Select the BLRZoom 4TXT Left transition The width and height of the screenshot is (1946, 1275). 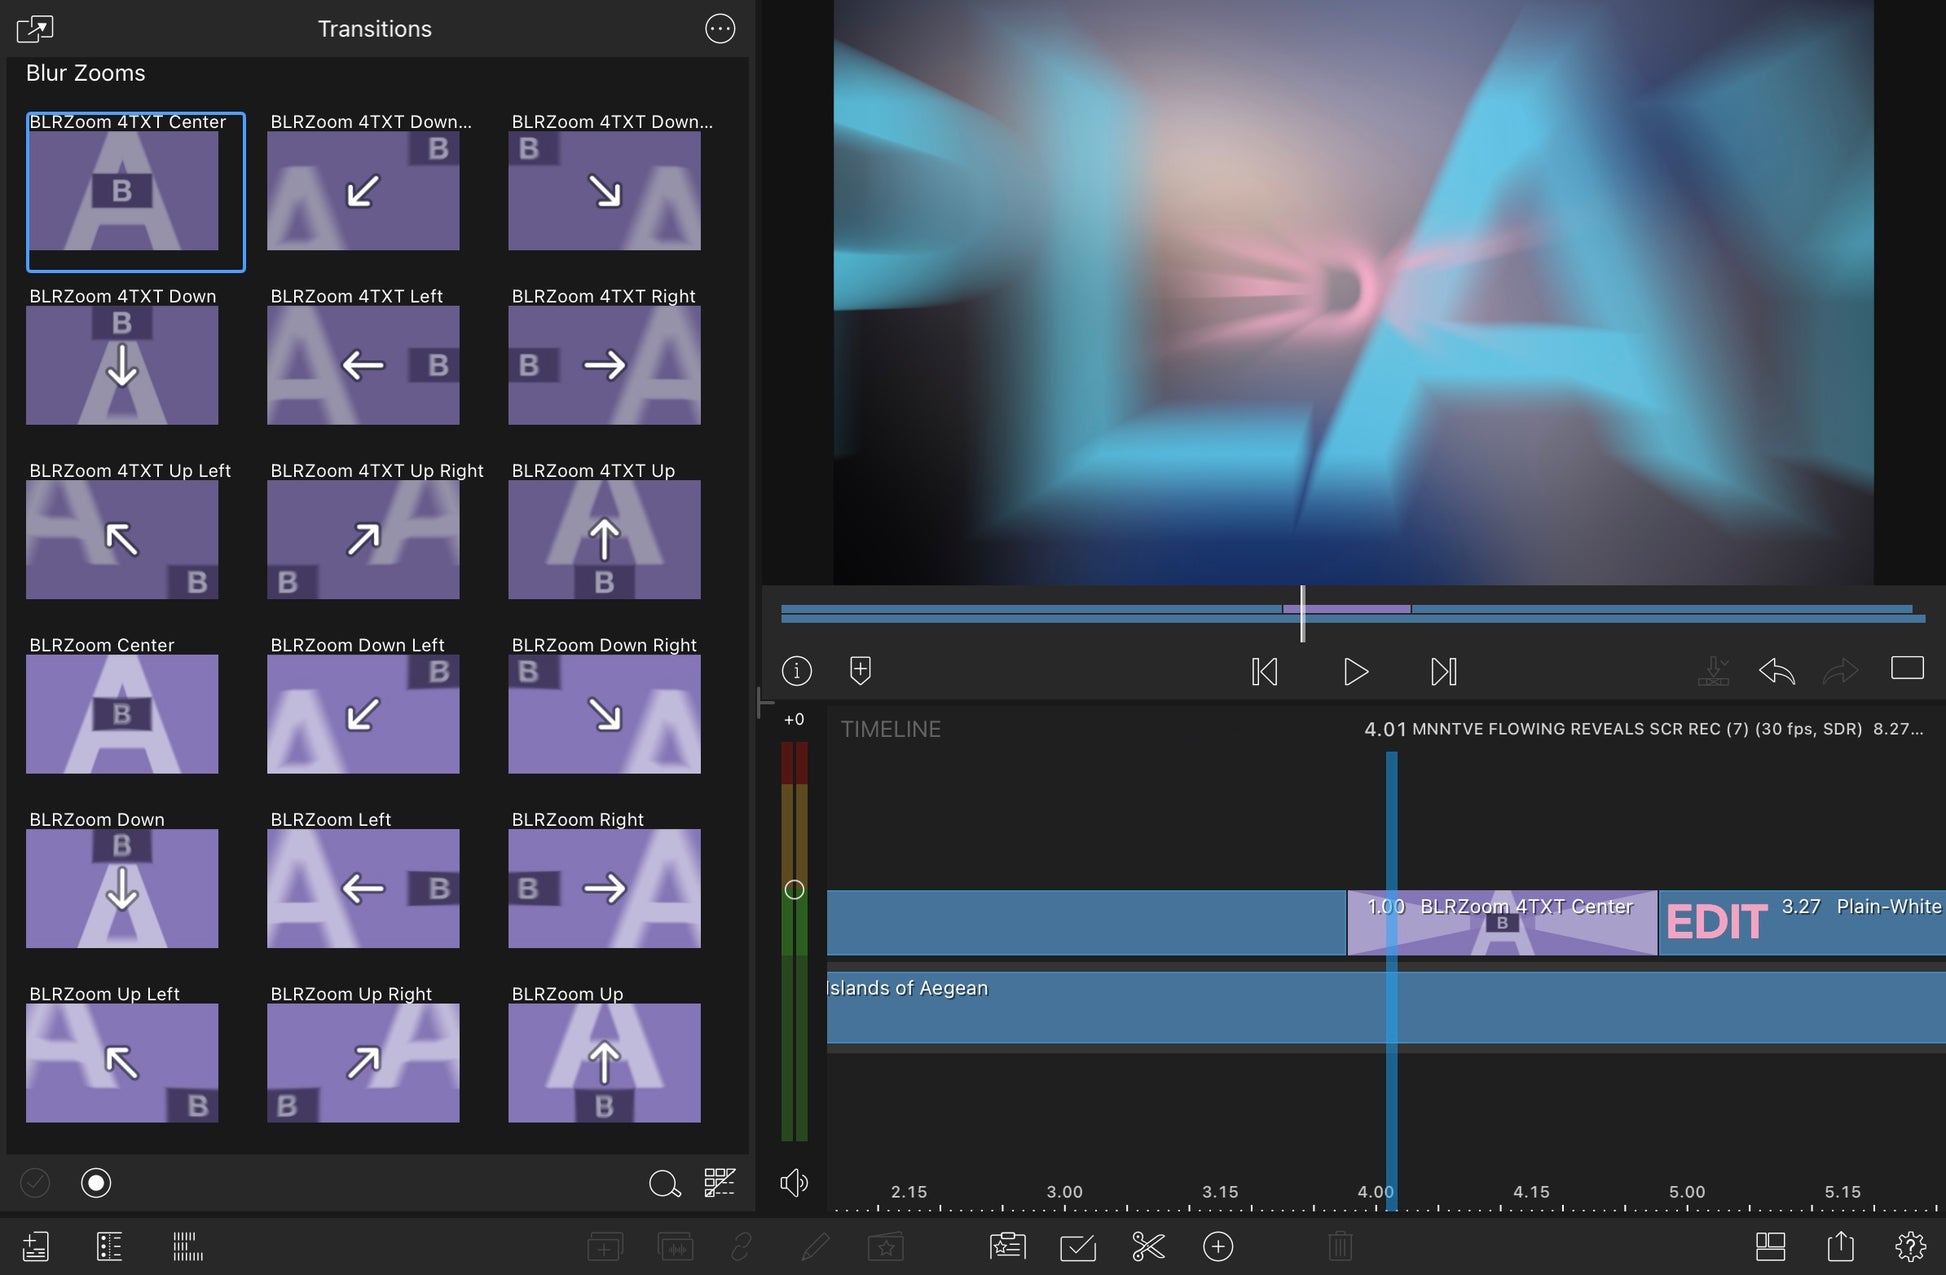[363, 364]
